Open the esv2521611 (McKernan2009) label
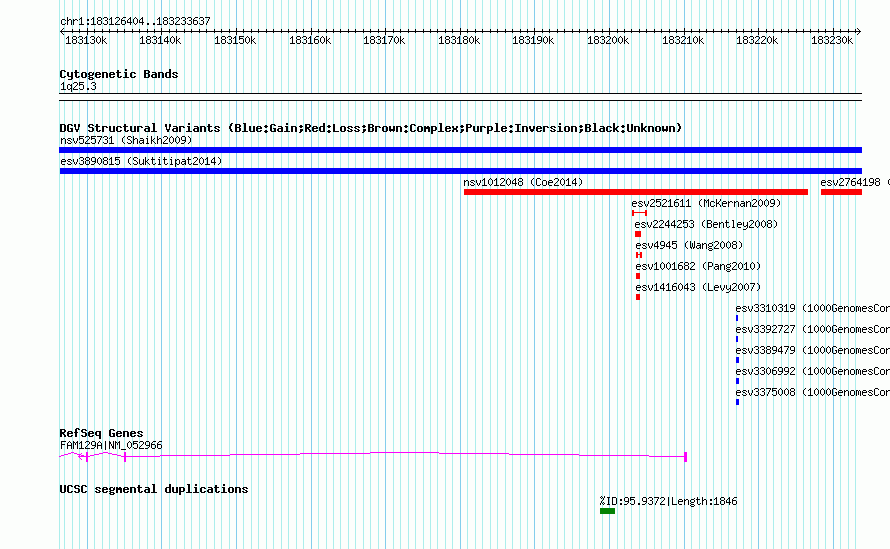 [x=706, y=203]
